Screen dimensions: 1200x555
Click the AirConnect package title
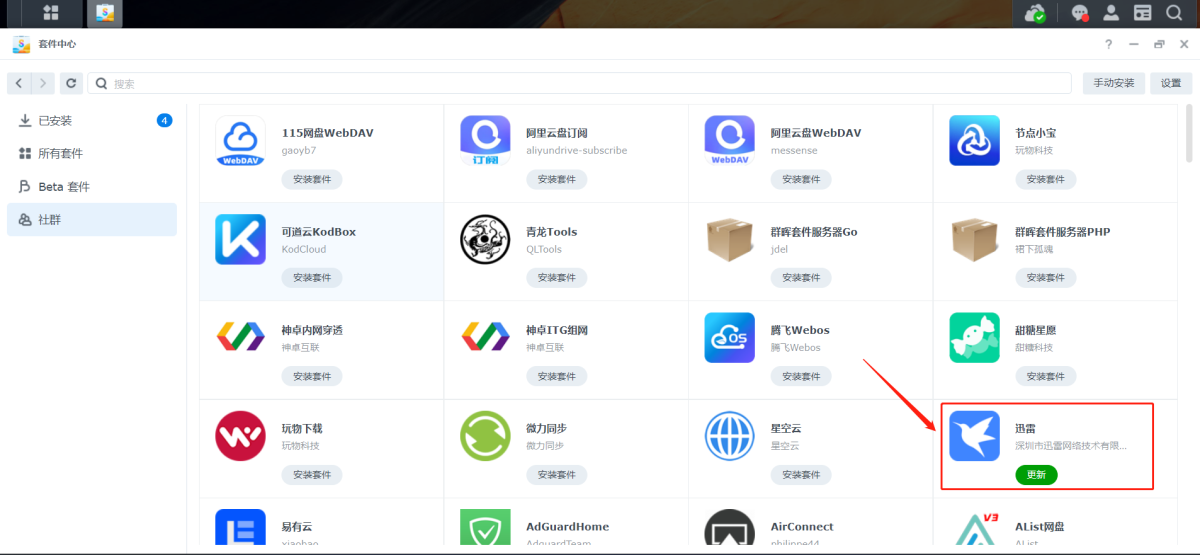[802, 527]
